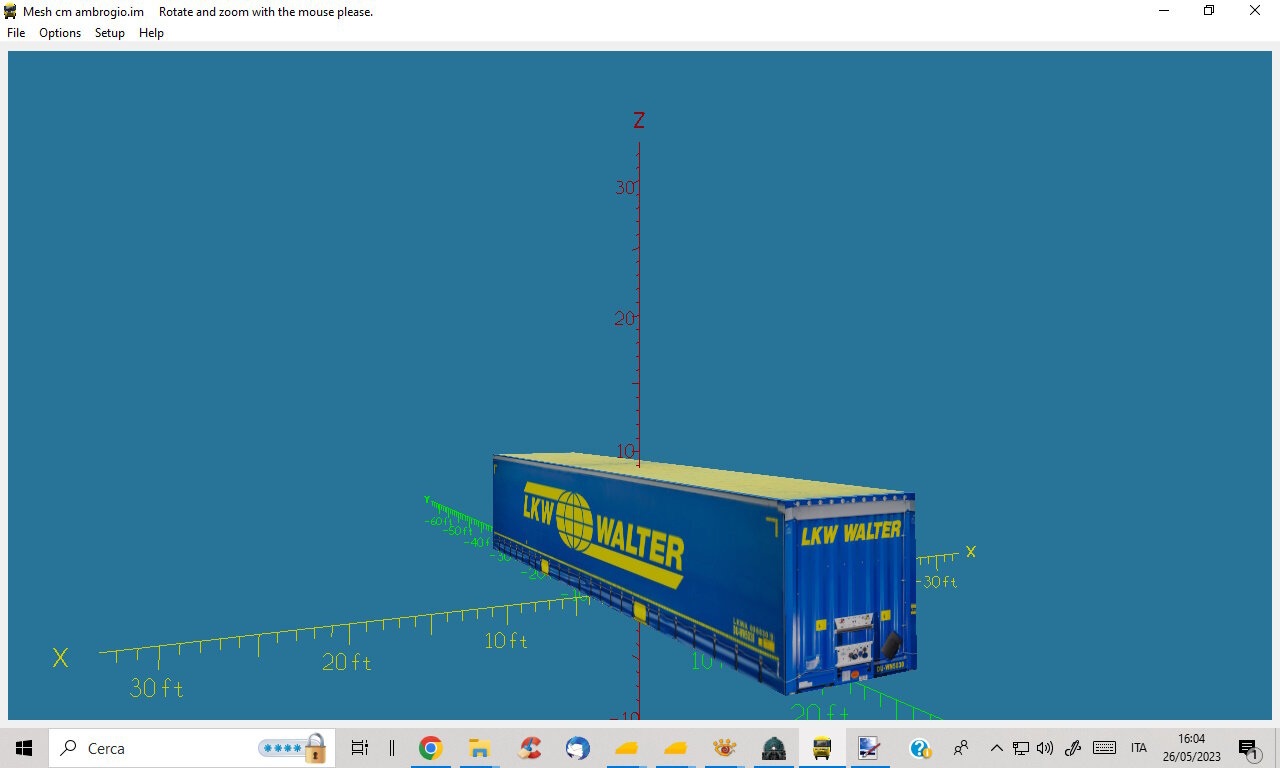
Task: Open the People icon in taskbar
Action: click(x=961, y=748)
